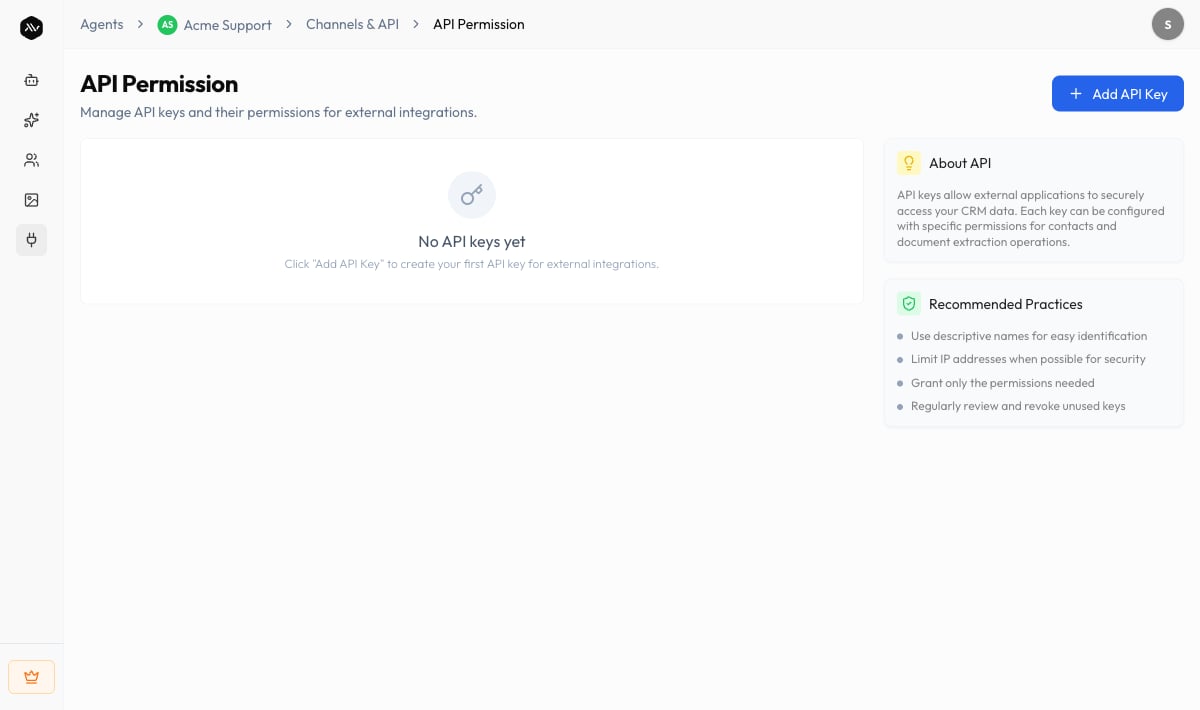Viewport: 1200px width, 710px height.
Task: Open the Agents bot icon in sidebar
Action: (x=31, y=80)
